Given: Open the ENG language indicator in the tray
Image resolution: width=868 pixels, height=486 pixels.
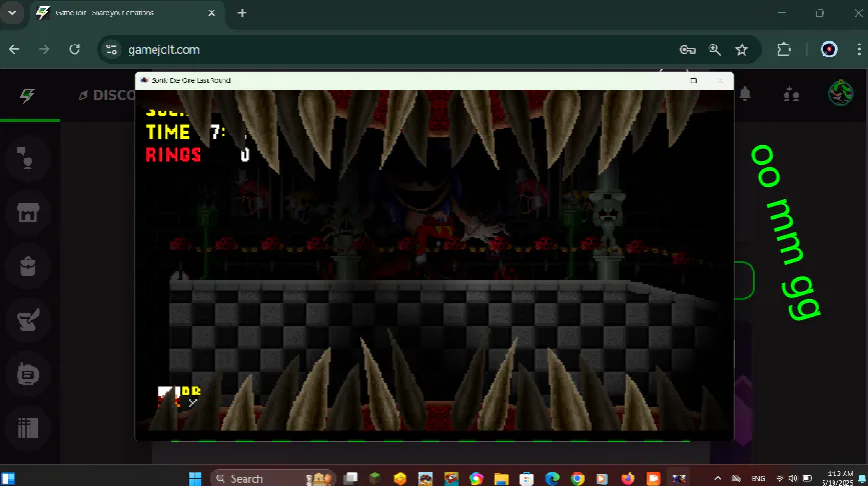Looking at the screenshot, I should tap(758, 478).
